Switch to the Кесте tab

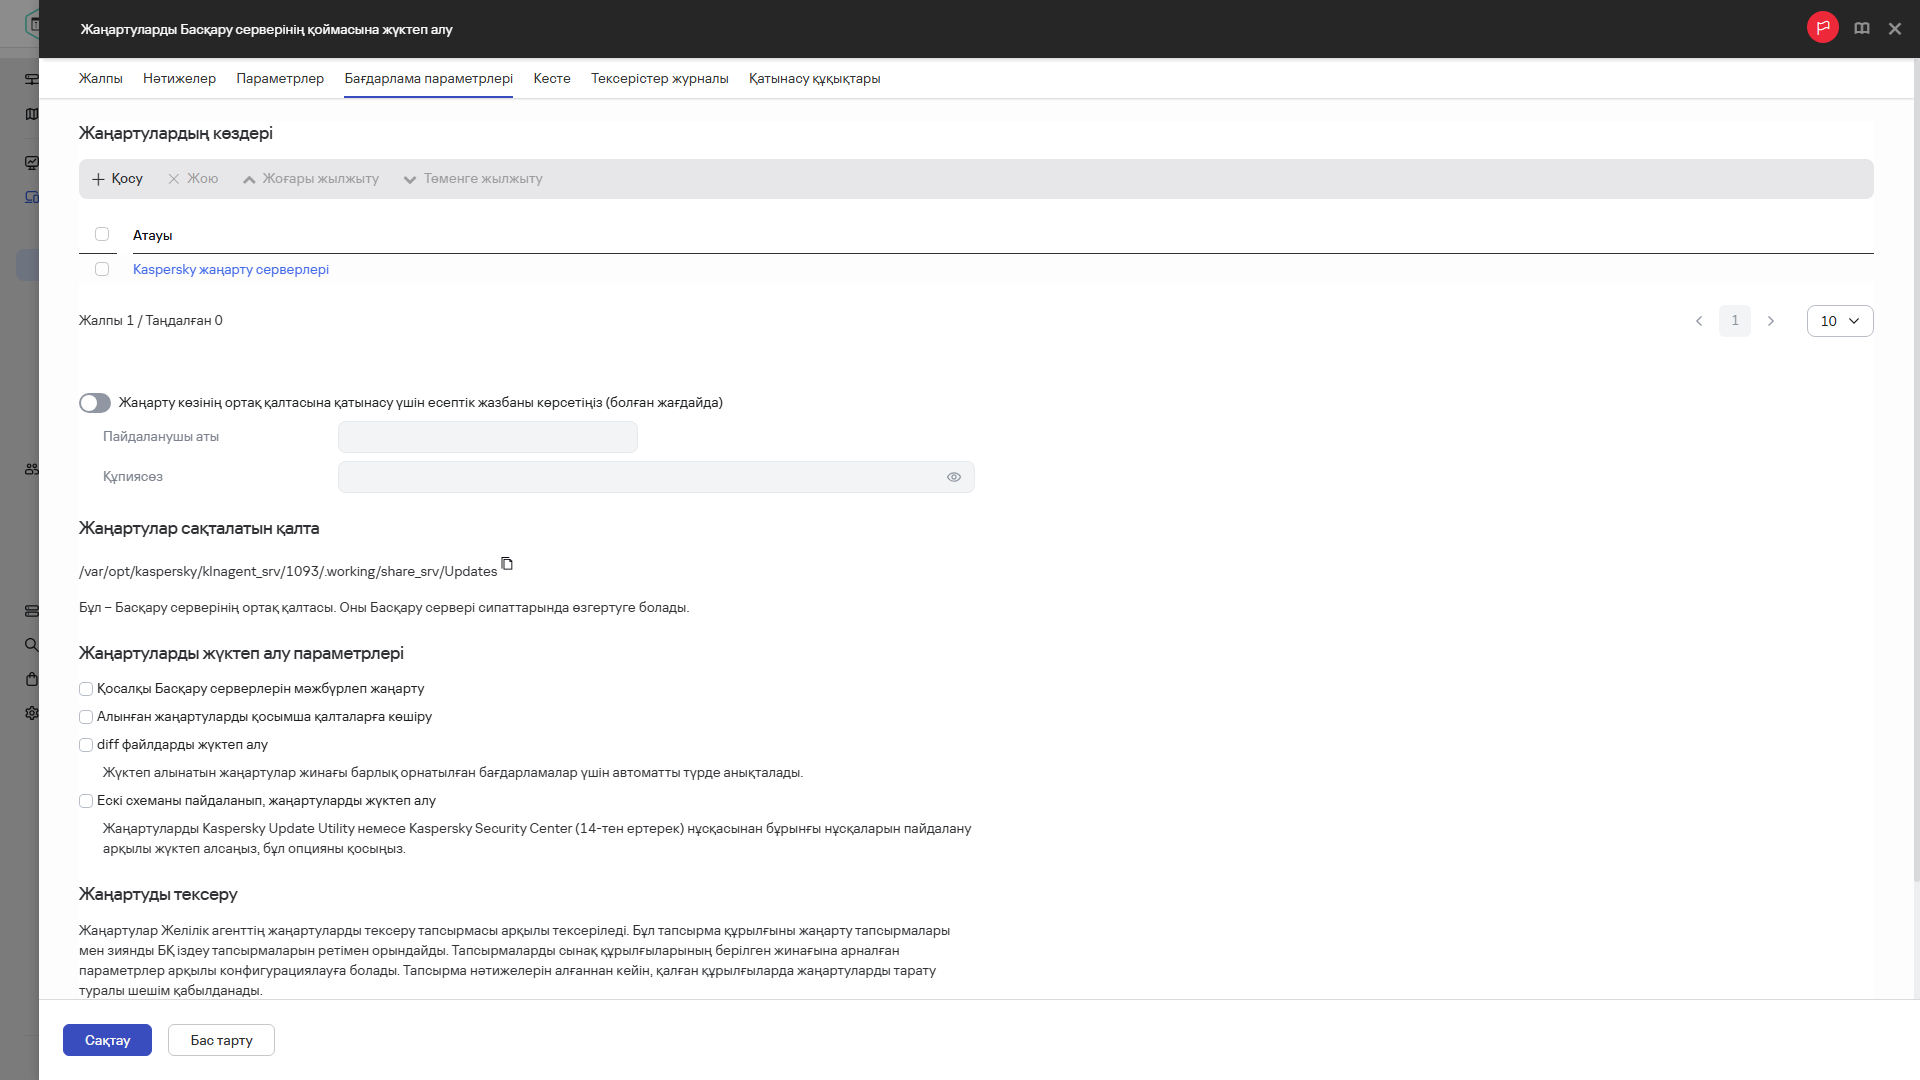click(551, 79)
